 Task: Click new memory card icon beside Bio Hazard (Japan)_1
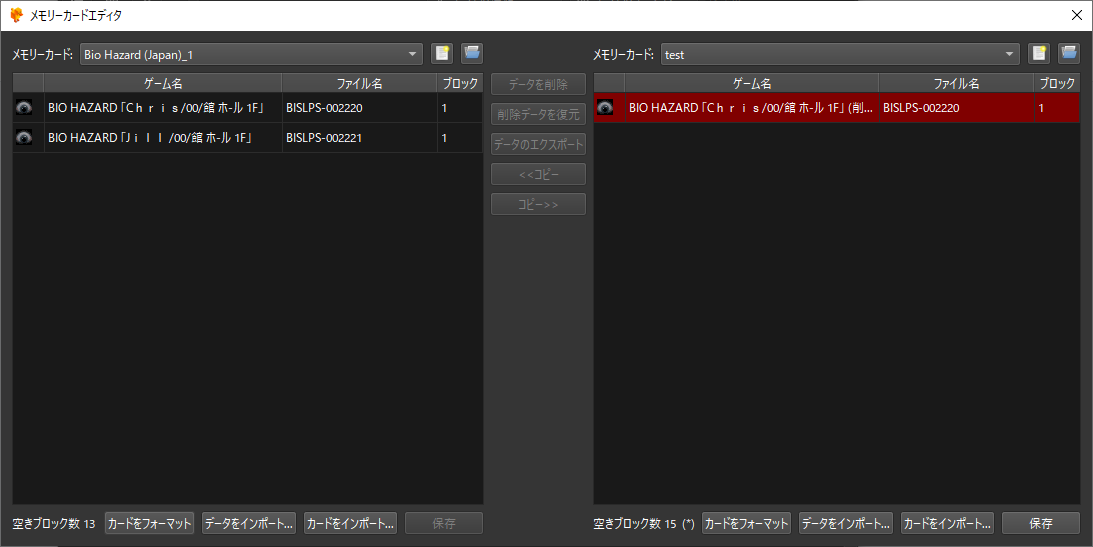[442, 54]
